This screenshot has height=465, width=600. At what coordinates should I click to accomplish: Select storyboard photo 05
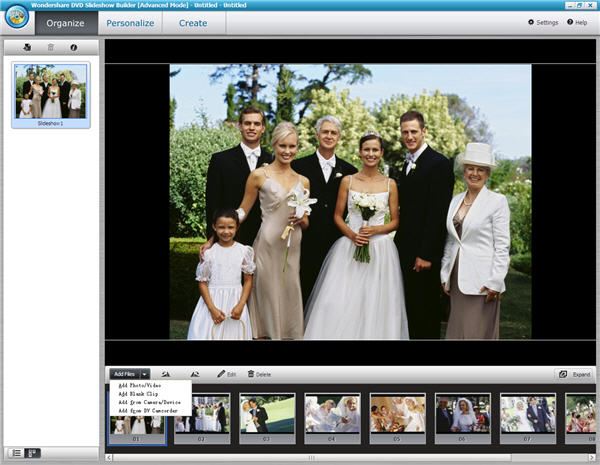[398, 419]
